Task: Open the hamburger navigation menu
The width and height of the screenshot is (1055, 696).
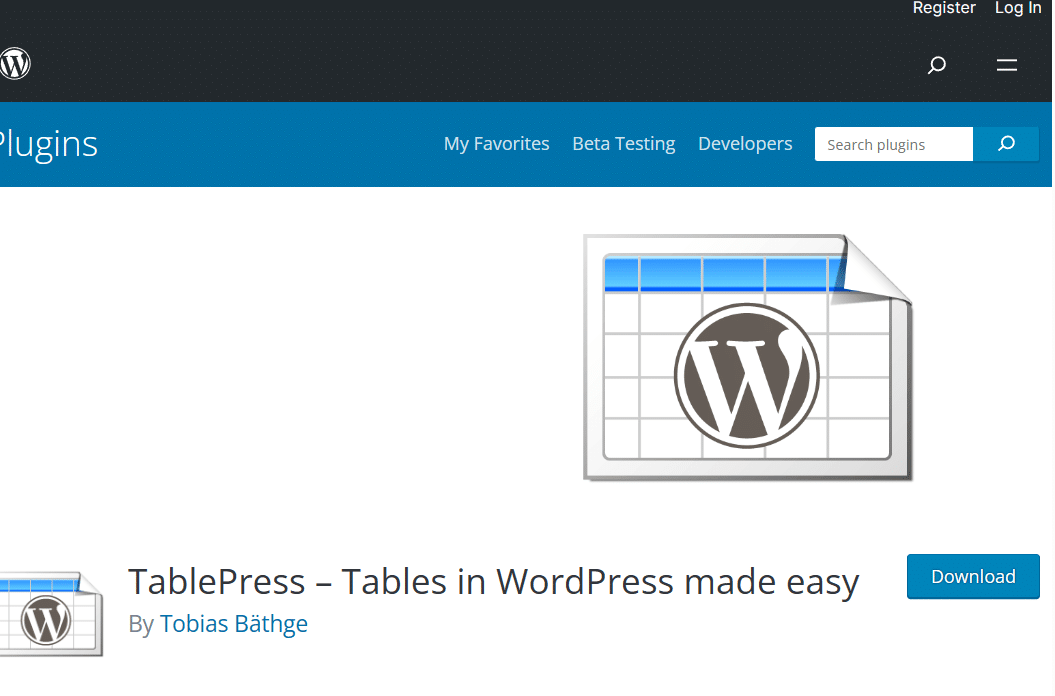Action: click(x=1006, y=64)
